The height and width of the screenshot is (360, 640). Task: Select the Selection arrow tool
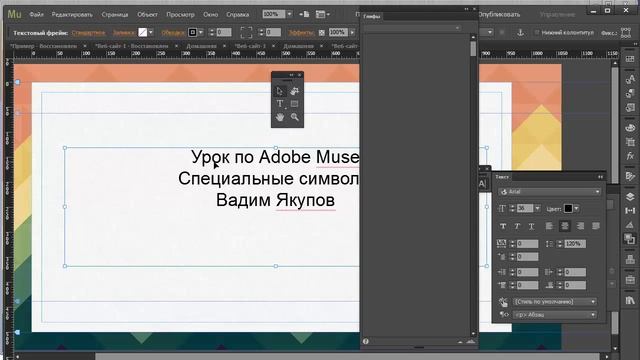pyautogui.click(x=280, y=91)
